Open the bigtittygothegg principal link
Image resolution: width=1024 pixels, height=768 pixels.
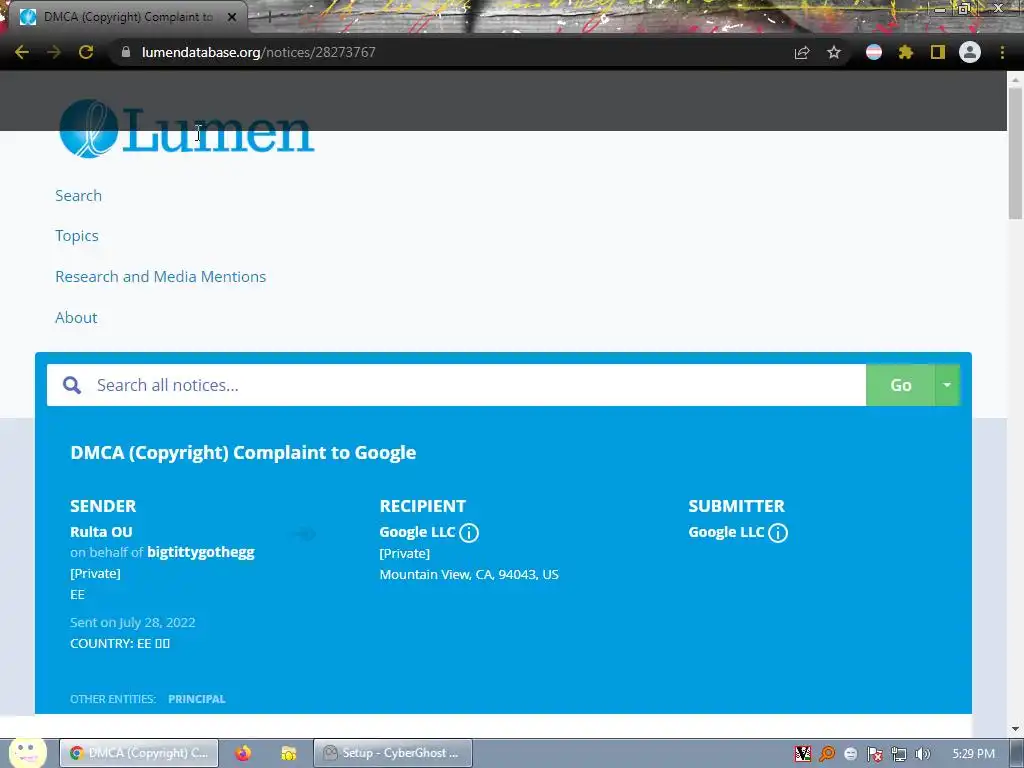click(201, 552)
